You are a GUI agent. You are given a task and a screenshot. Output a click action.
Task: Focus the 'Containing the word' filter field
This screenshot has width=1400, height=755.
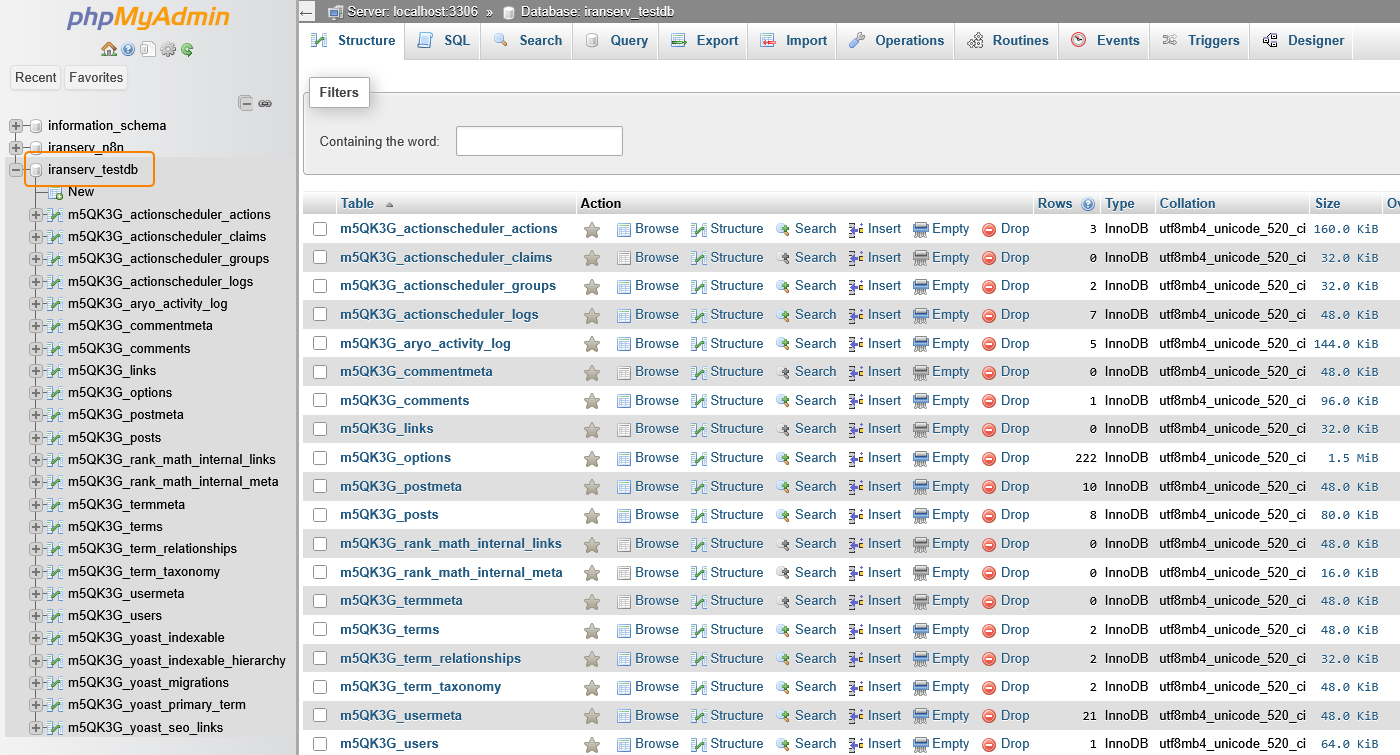539,141
